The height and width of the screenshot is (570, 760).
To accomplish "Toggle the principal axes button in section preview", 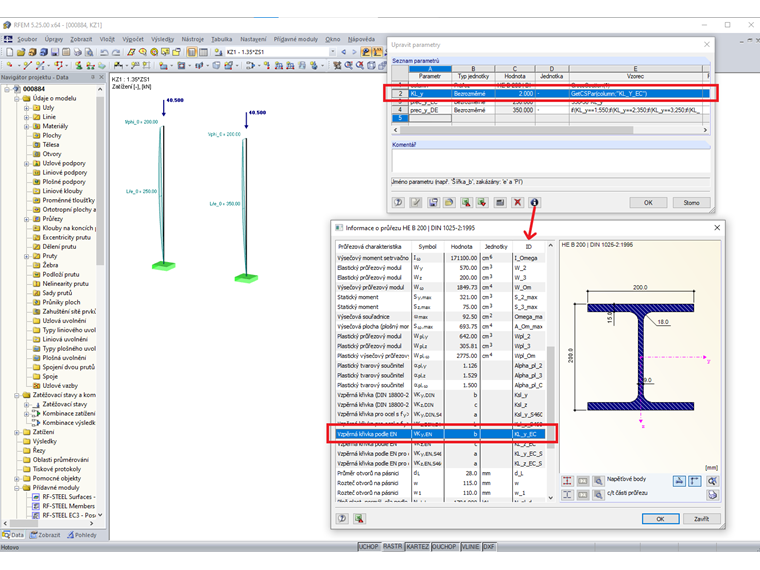I will [x=695, y=481].
